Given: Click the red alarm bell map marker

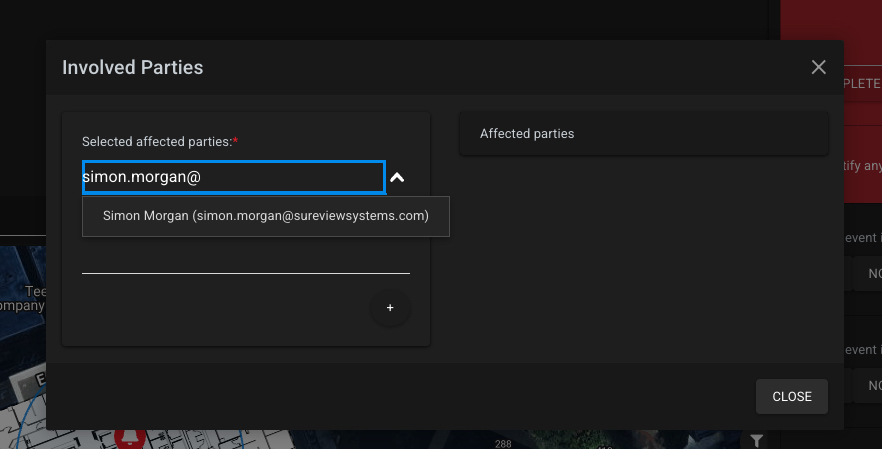Looking at the screenshot, I should click(x=130, y=439).
